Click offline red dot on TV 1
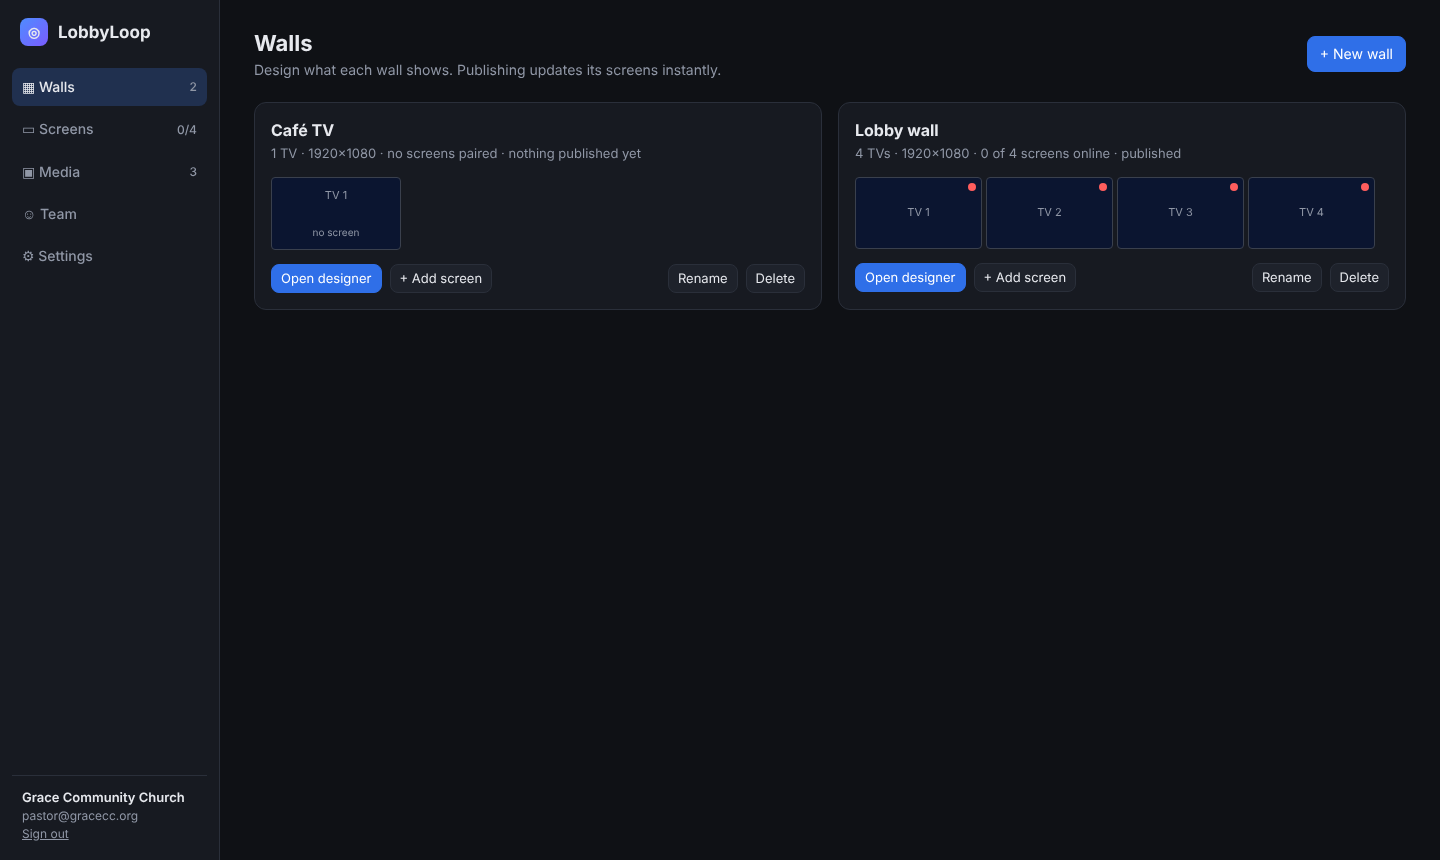This screenshot has height=860, width=1440. pyautogui.click(x=972, y=187)
